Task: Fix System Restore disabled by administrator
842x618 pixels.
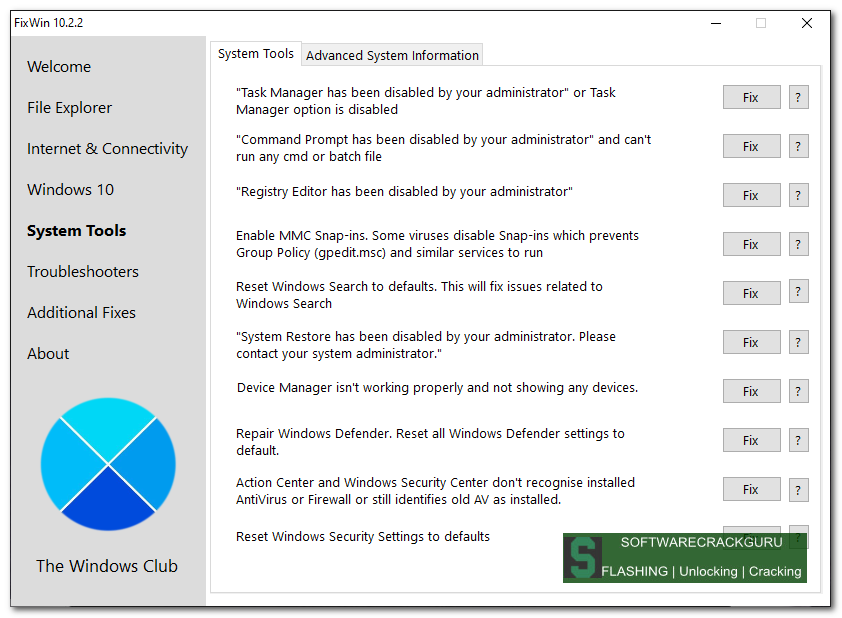Action: coord(751,342)
